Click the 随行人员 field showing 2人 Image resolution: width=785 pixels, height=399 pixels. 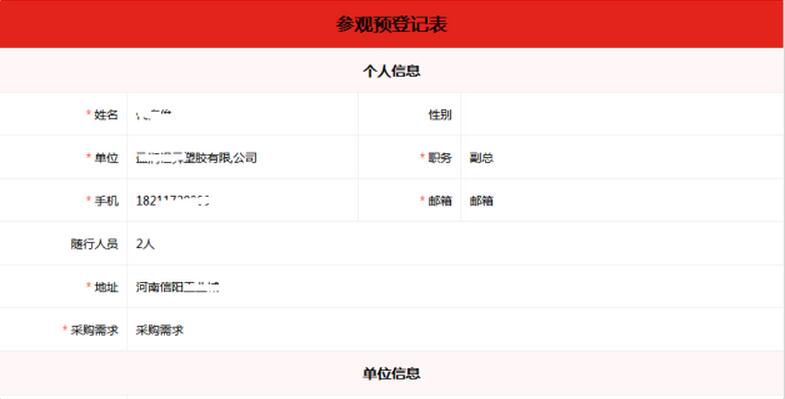455,243
